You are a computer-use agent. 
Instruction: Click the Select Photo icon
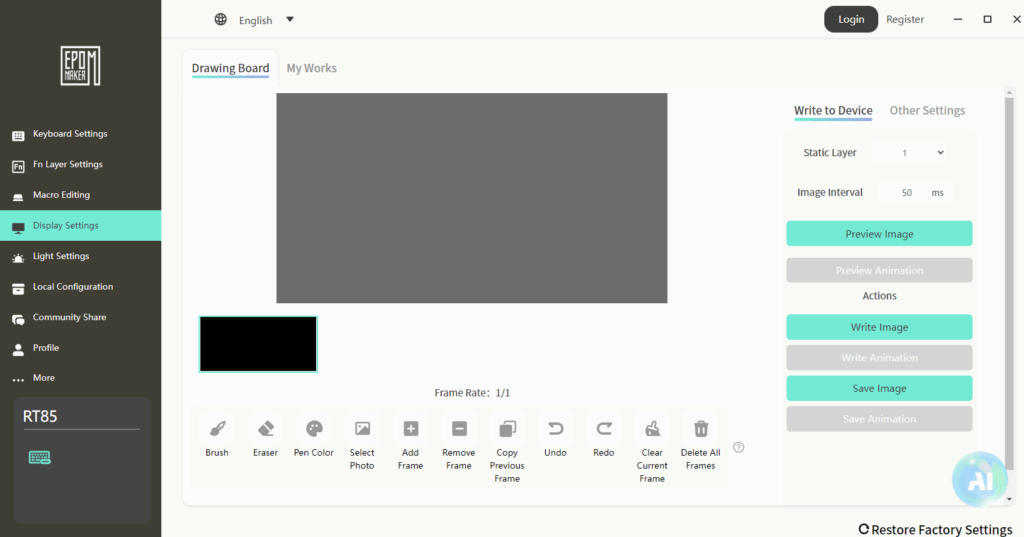pos(362,429)
